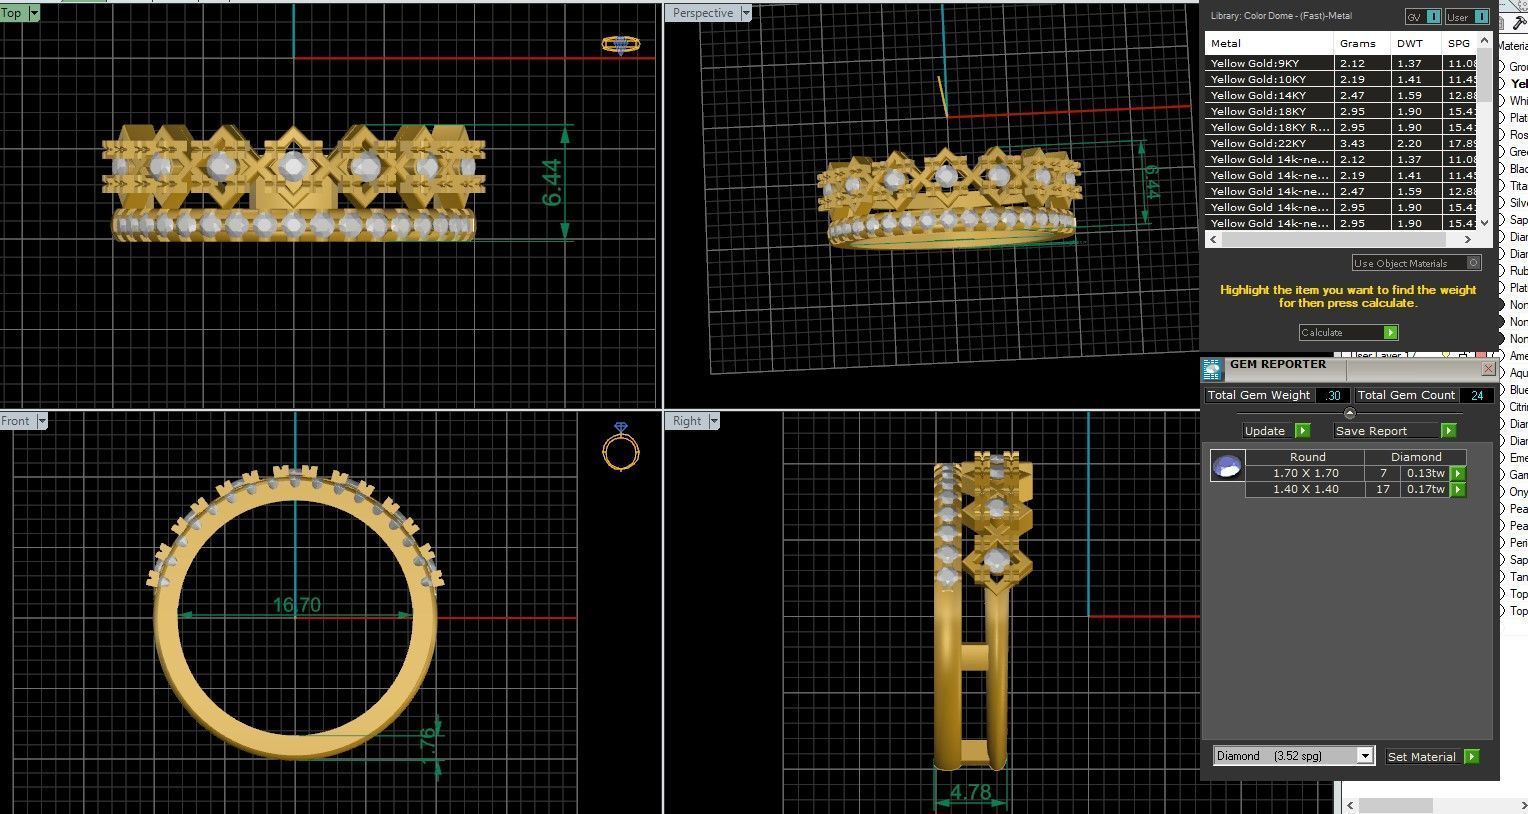Click the metal table scroll-down arrow
Viewport: 1528px width, 814px height.
tap(1484, 223)
